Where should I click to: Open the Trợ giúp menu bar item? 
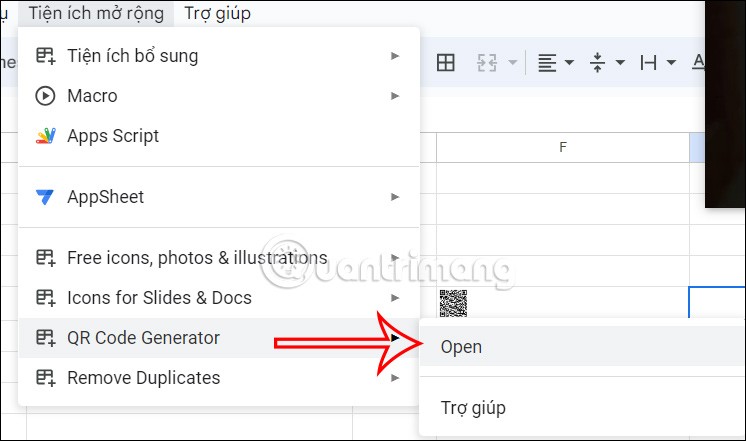point(217,13)
